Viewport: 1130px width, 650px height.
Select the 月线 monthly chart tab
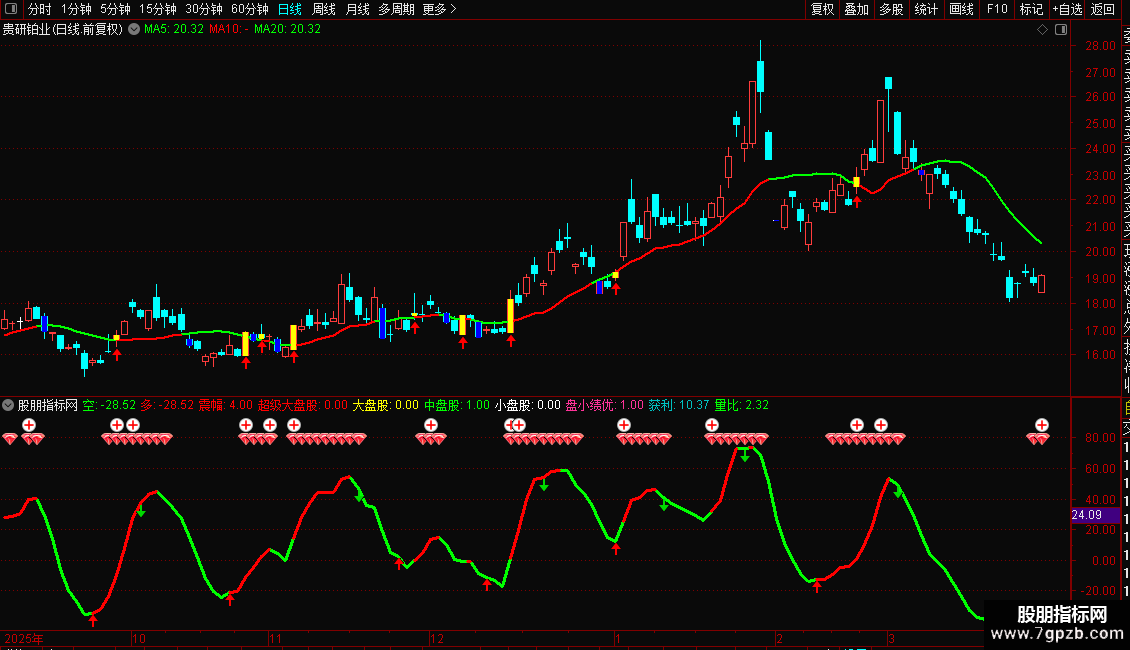coord(357,9)
